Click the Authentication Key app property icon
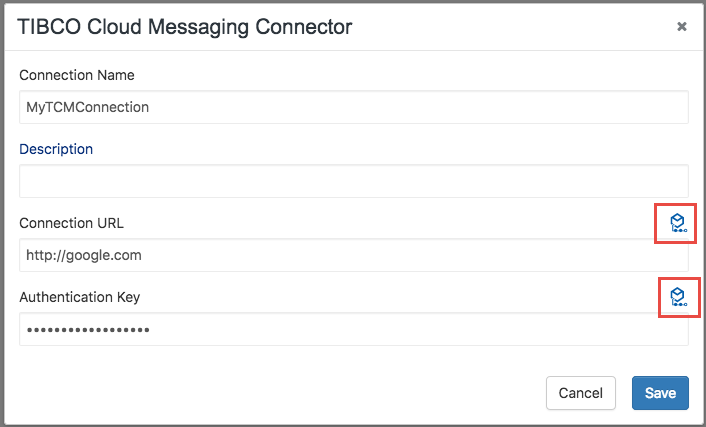Image resolution: width=706 pixels, height=427 pixels. (x=677, y=297)
